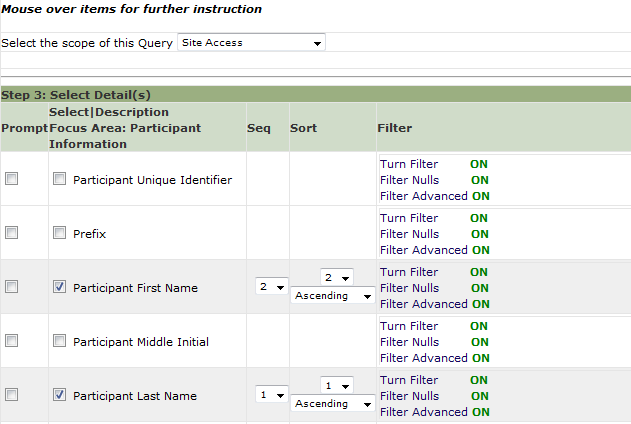Enable the Prompt checkbox in the Prefix row
The height and width of the screenshot is (424, 631).
(x=11, y=233)
